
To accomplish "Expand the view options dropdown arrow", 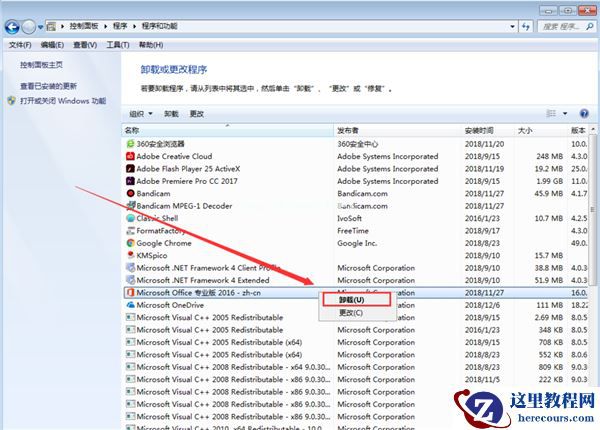I will coord(565,114).
